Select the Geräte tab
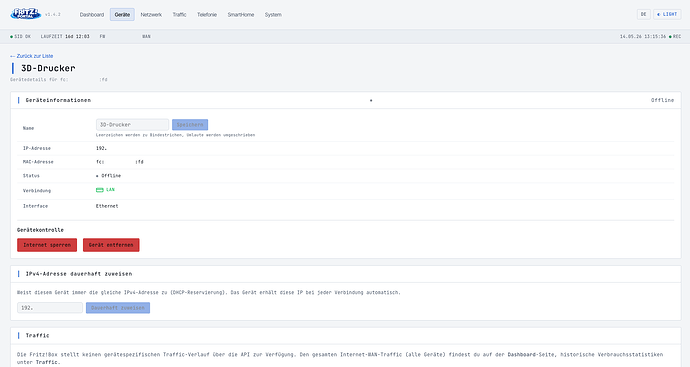 click(122, 15)
